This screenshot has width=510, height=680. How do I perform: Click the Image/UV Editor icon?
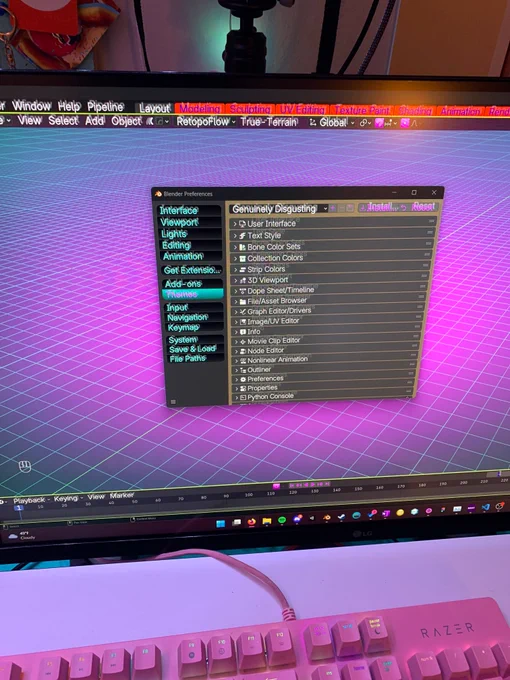(x=243, y=322)
